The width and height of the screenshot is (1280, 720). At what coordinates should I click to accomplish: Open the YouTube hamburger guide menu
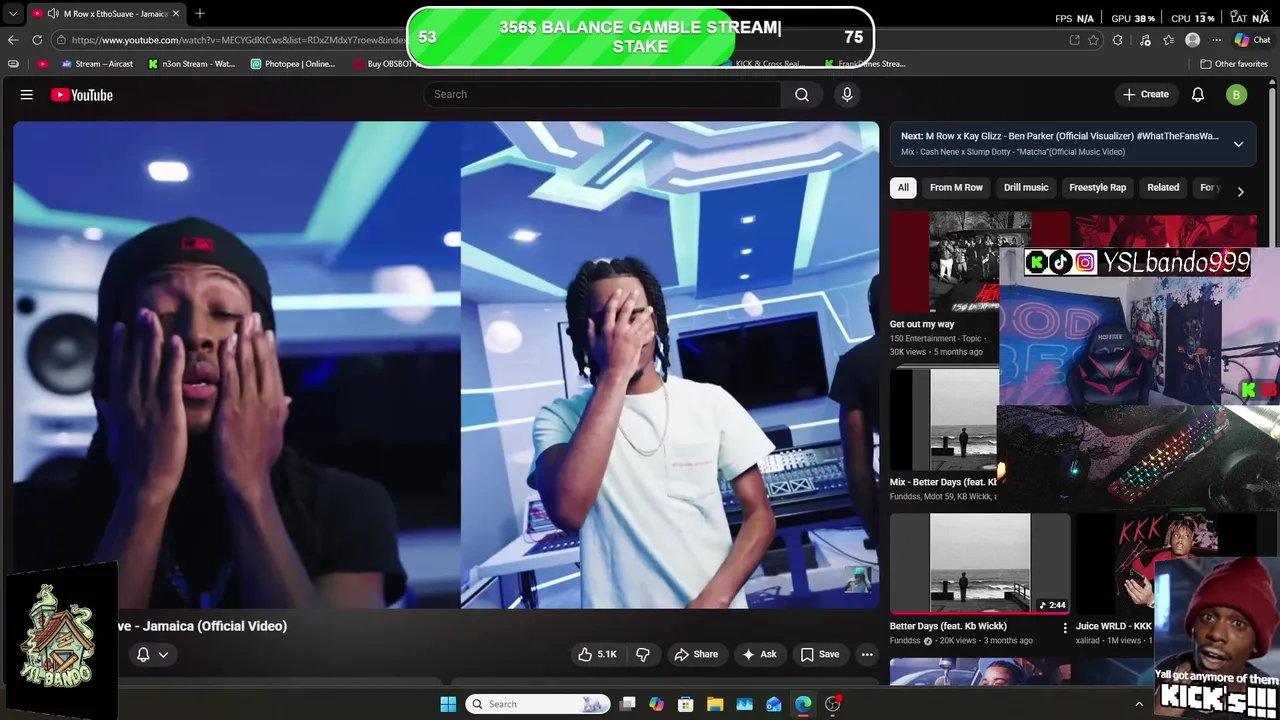27,95
